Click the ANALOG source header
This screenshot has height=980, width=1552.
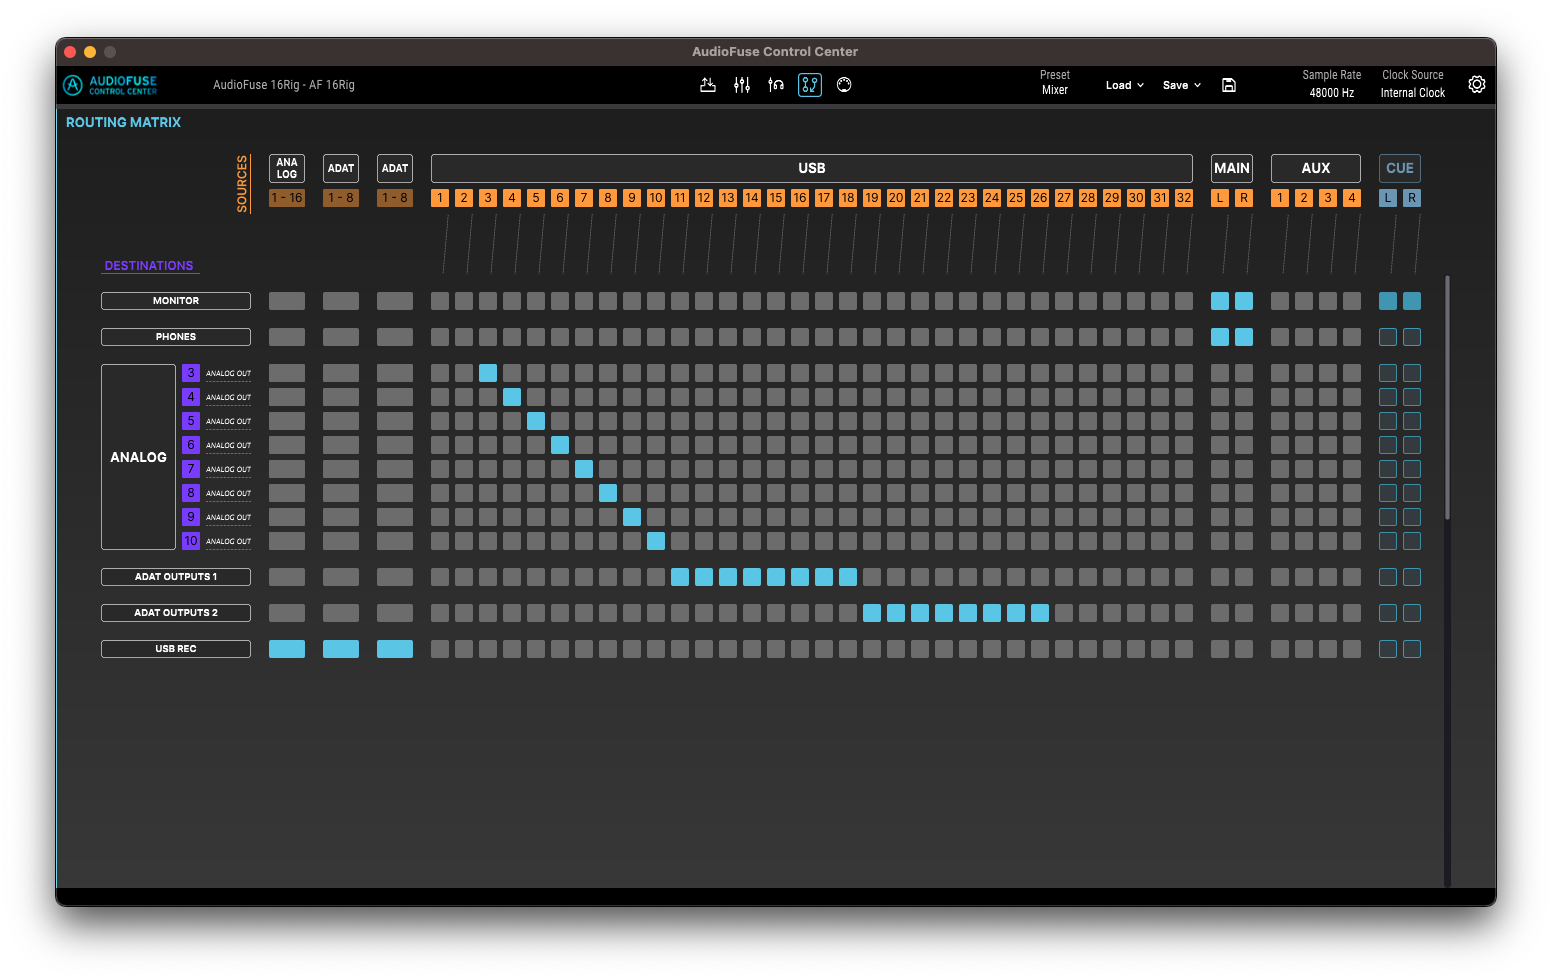(287, 168)
